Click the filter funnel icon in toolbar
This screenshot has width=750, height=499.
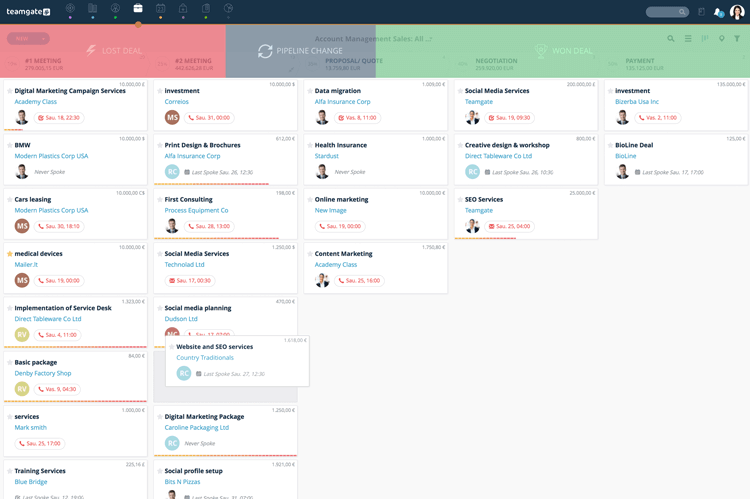click(737, 39)
